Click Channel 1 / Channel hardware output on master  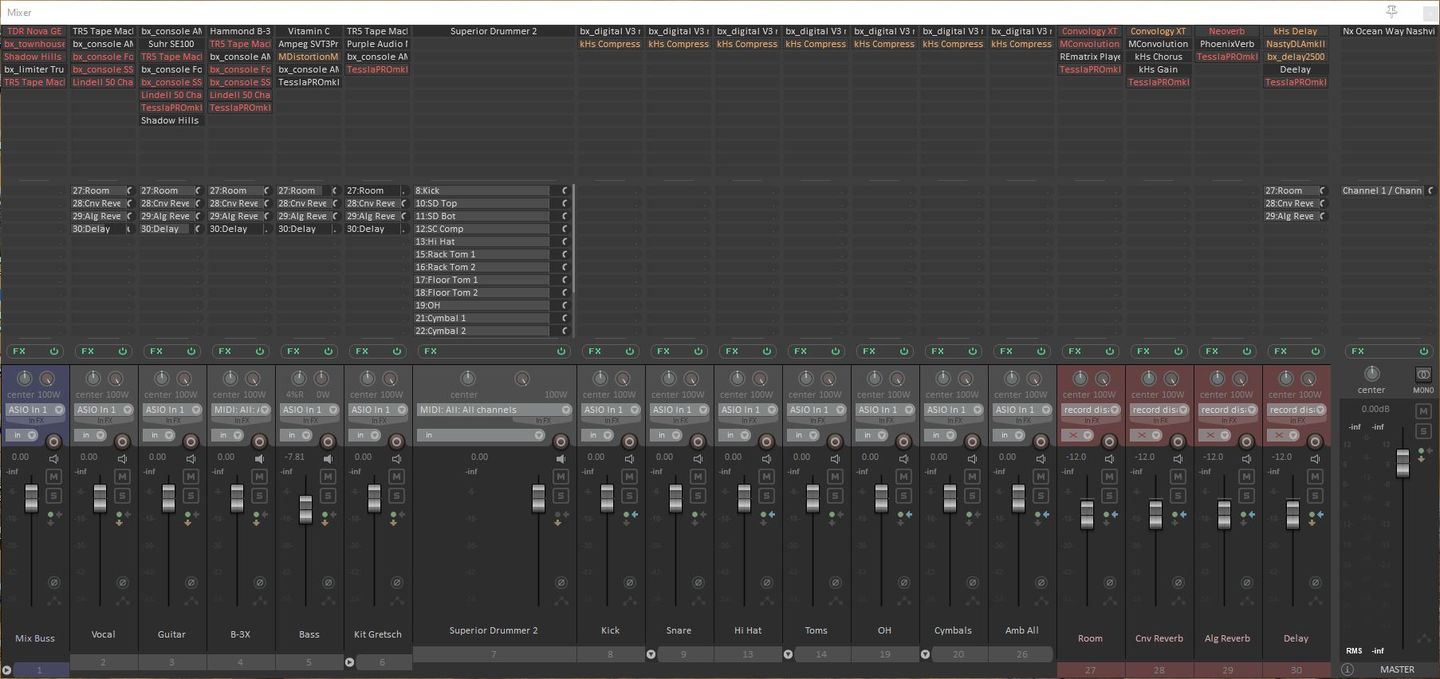pos(1384,191)
